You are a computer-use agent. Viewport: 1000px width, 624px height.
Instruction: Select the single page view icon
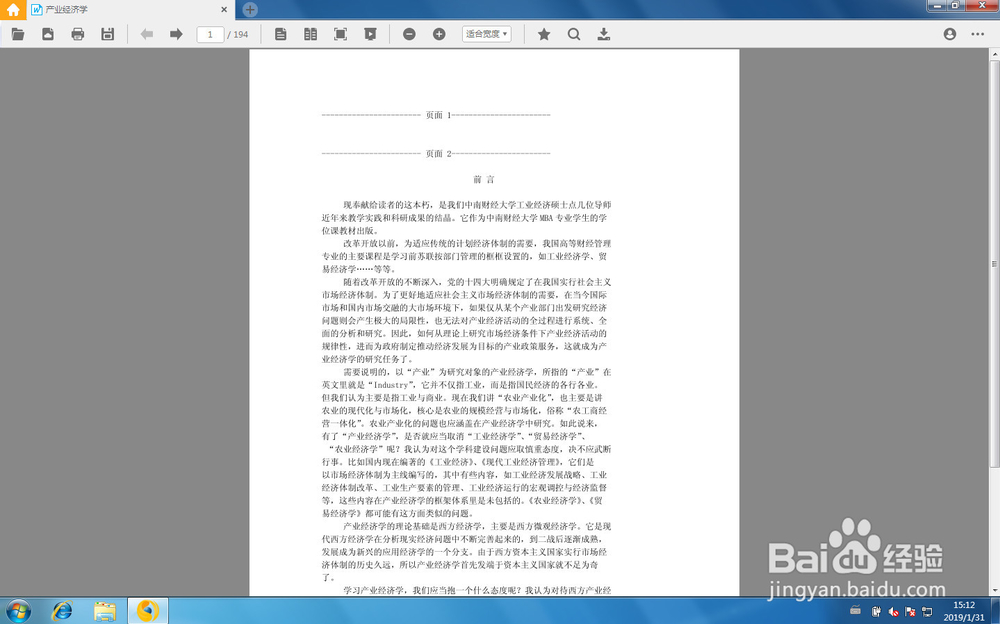pos(281,33)
